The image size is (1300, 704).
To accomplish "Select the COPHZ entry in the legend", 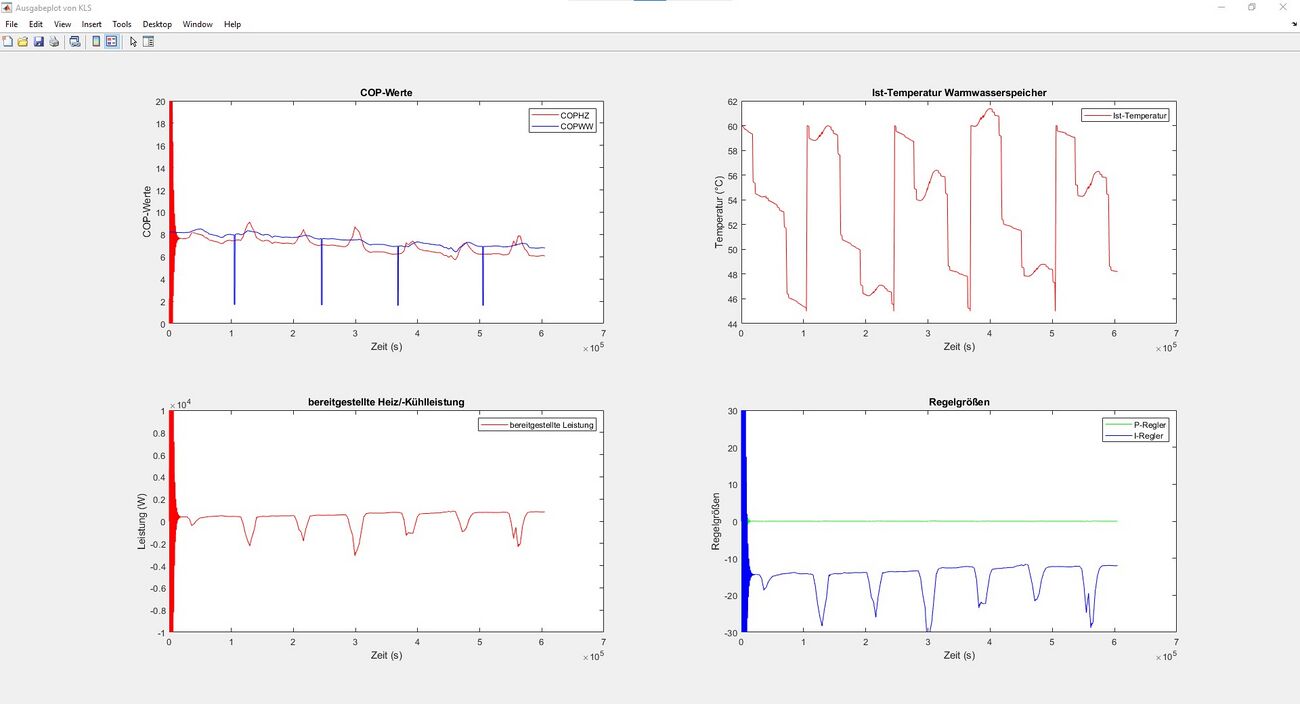I will (x=575, y=116).
